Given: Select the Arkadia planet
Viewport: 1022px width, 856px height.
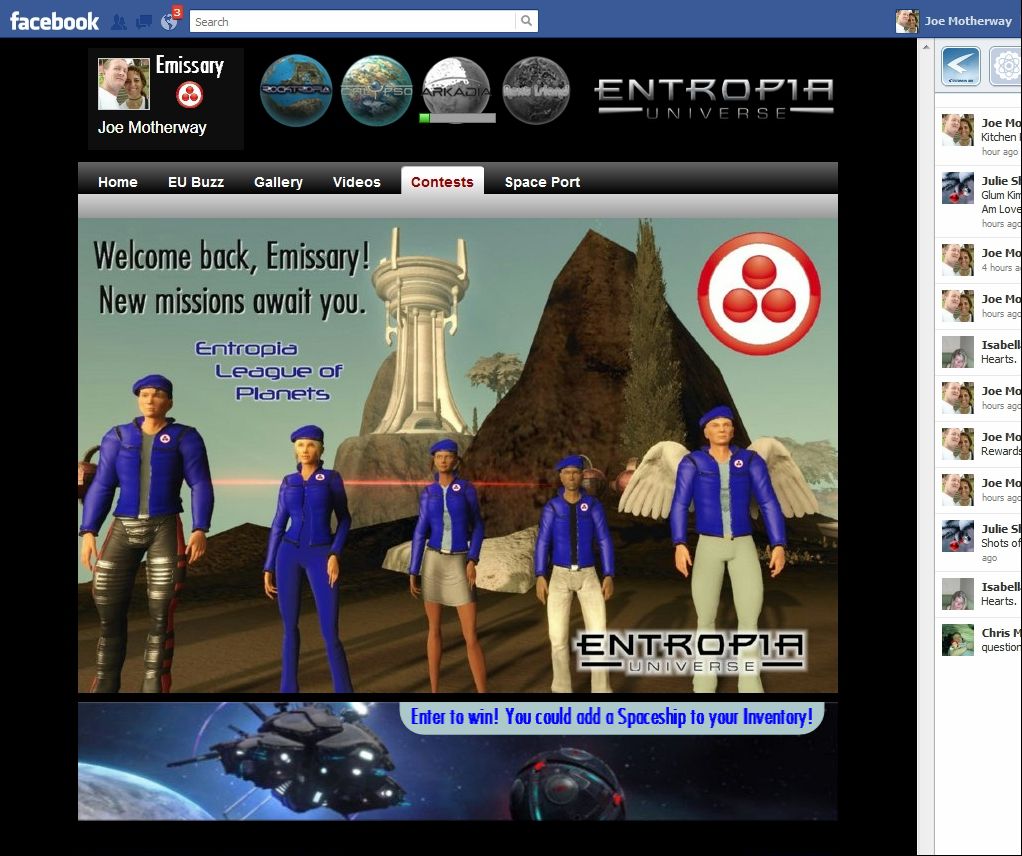Looking at the screenshot, I should point(456,87).
